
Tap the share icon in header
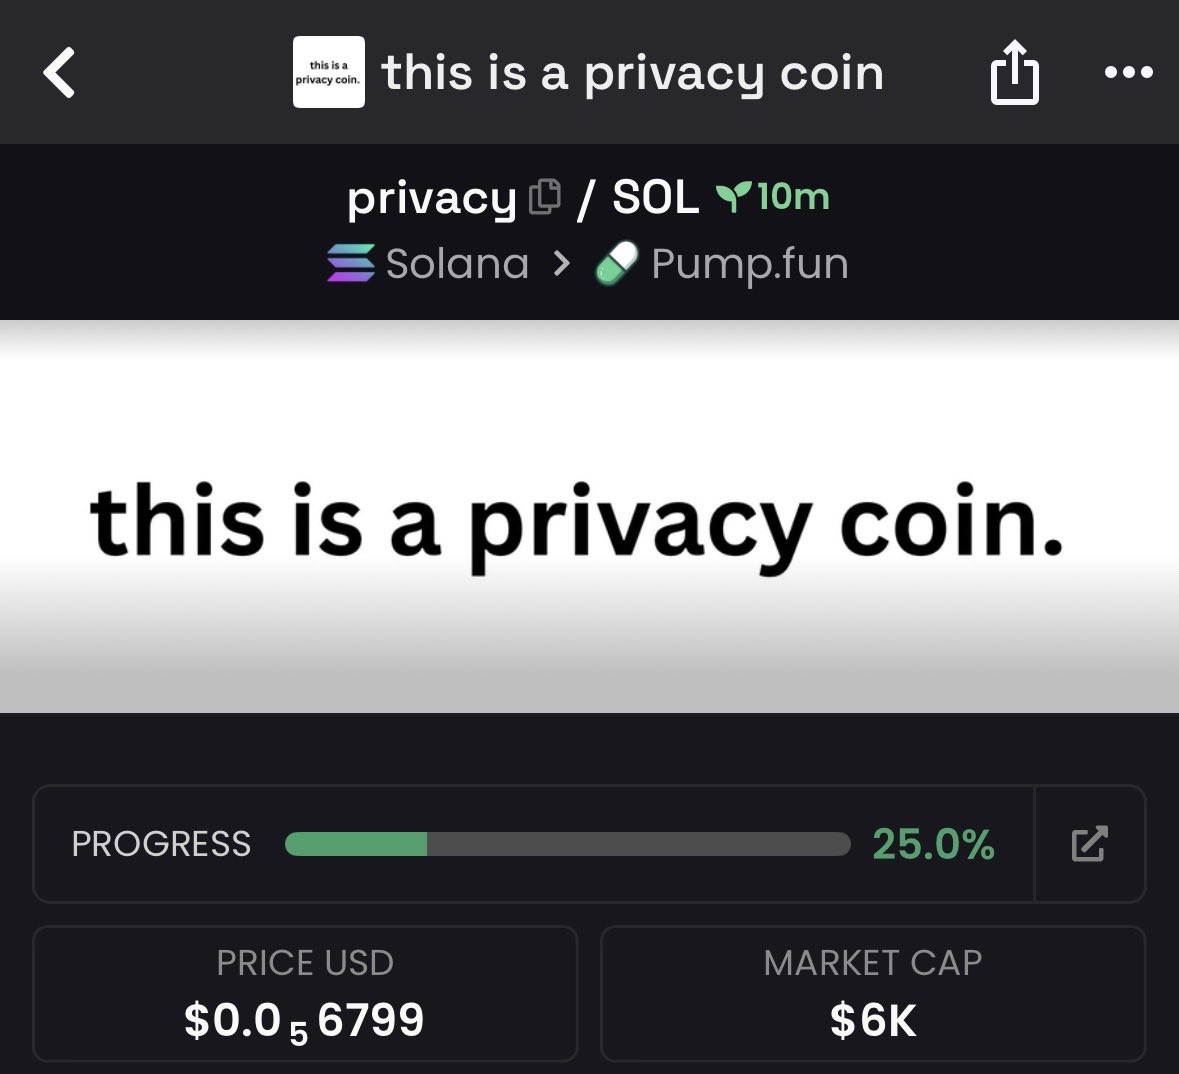(1014, 73)
